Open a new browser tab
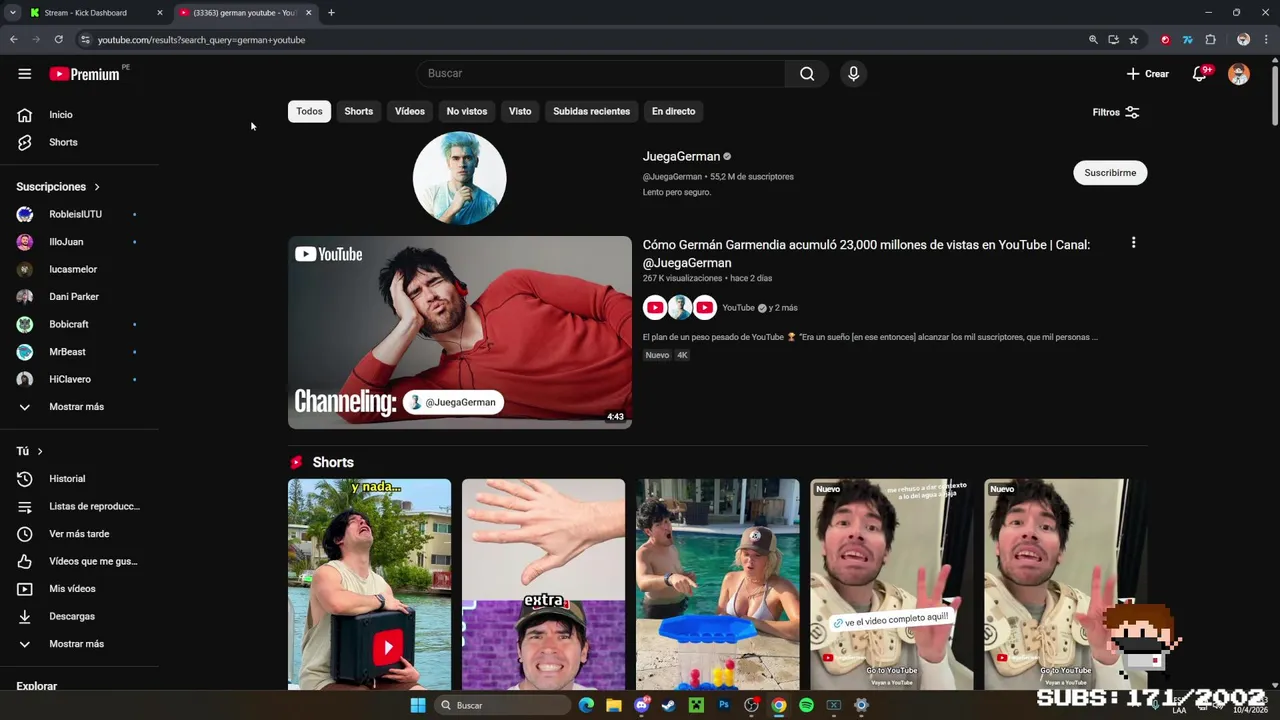The image size is (1280, 720). tap(331, 13)
